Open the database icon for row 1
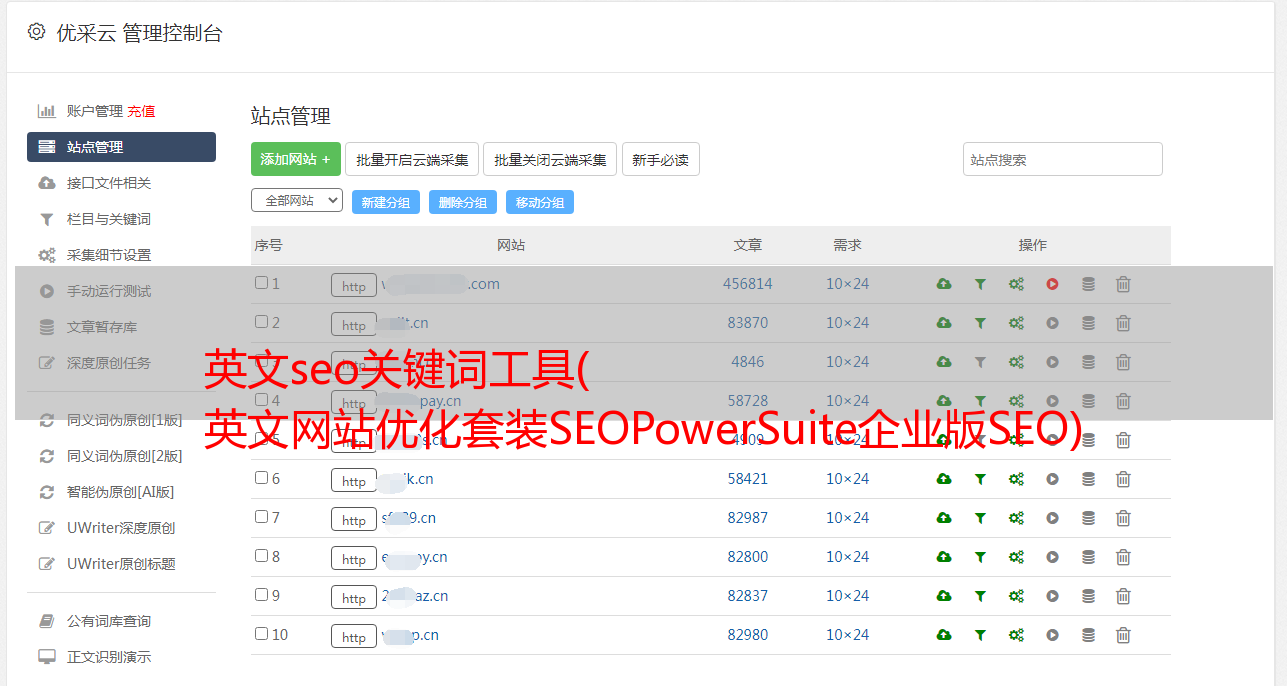Viewport: 1287px width, 686px height. (1088, 284)
